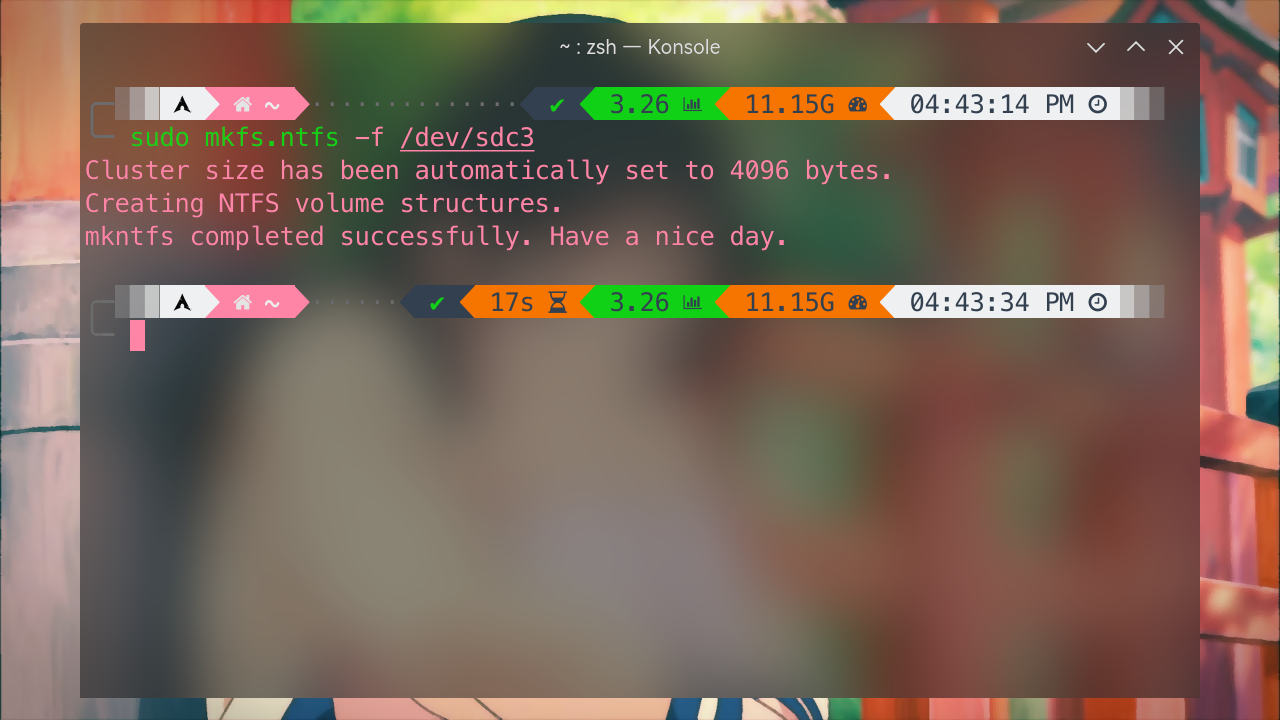Click the RAM gauge icon in 04:43:34 prompt

[x=857, y=302]
